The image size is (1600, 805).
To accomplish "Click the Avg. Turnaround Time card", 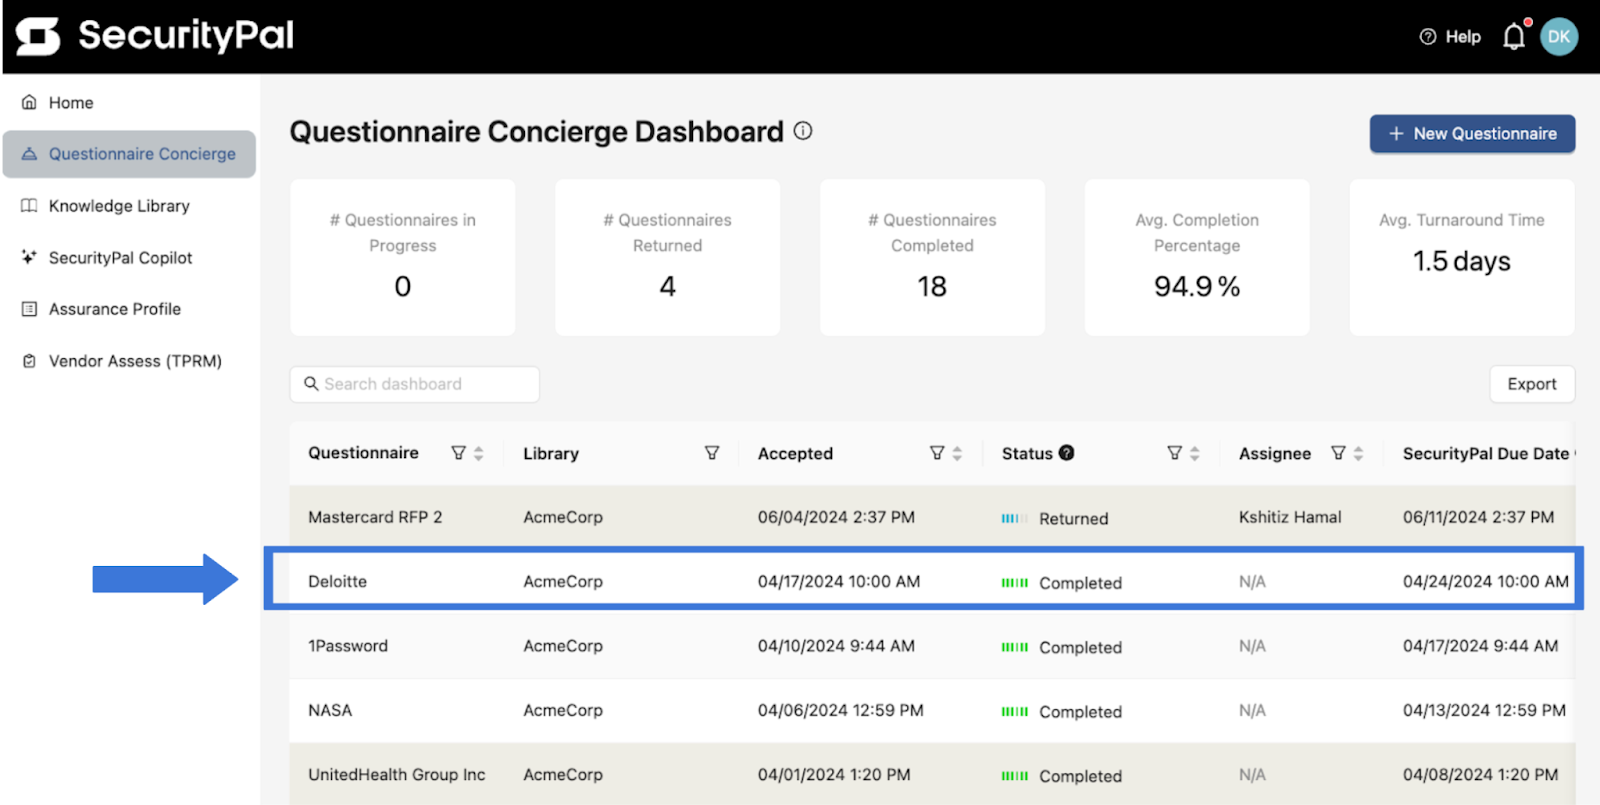I will point(1462,258).
